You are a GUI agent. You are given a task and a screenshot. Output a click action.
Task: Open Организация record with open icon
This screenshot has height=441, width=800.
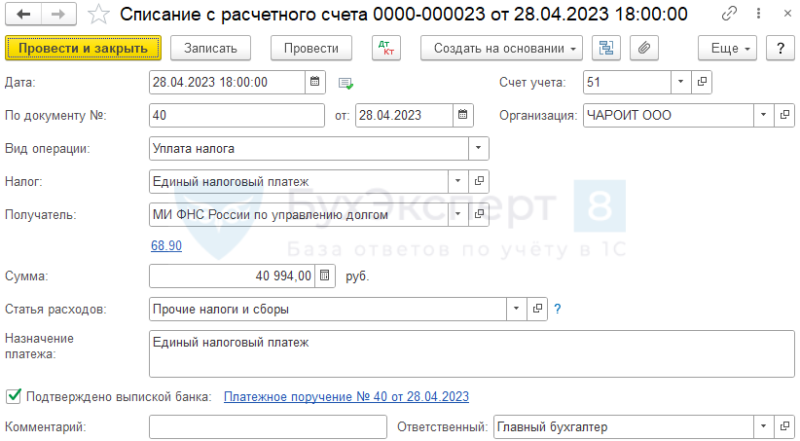pos(785,115)
